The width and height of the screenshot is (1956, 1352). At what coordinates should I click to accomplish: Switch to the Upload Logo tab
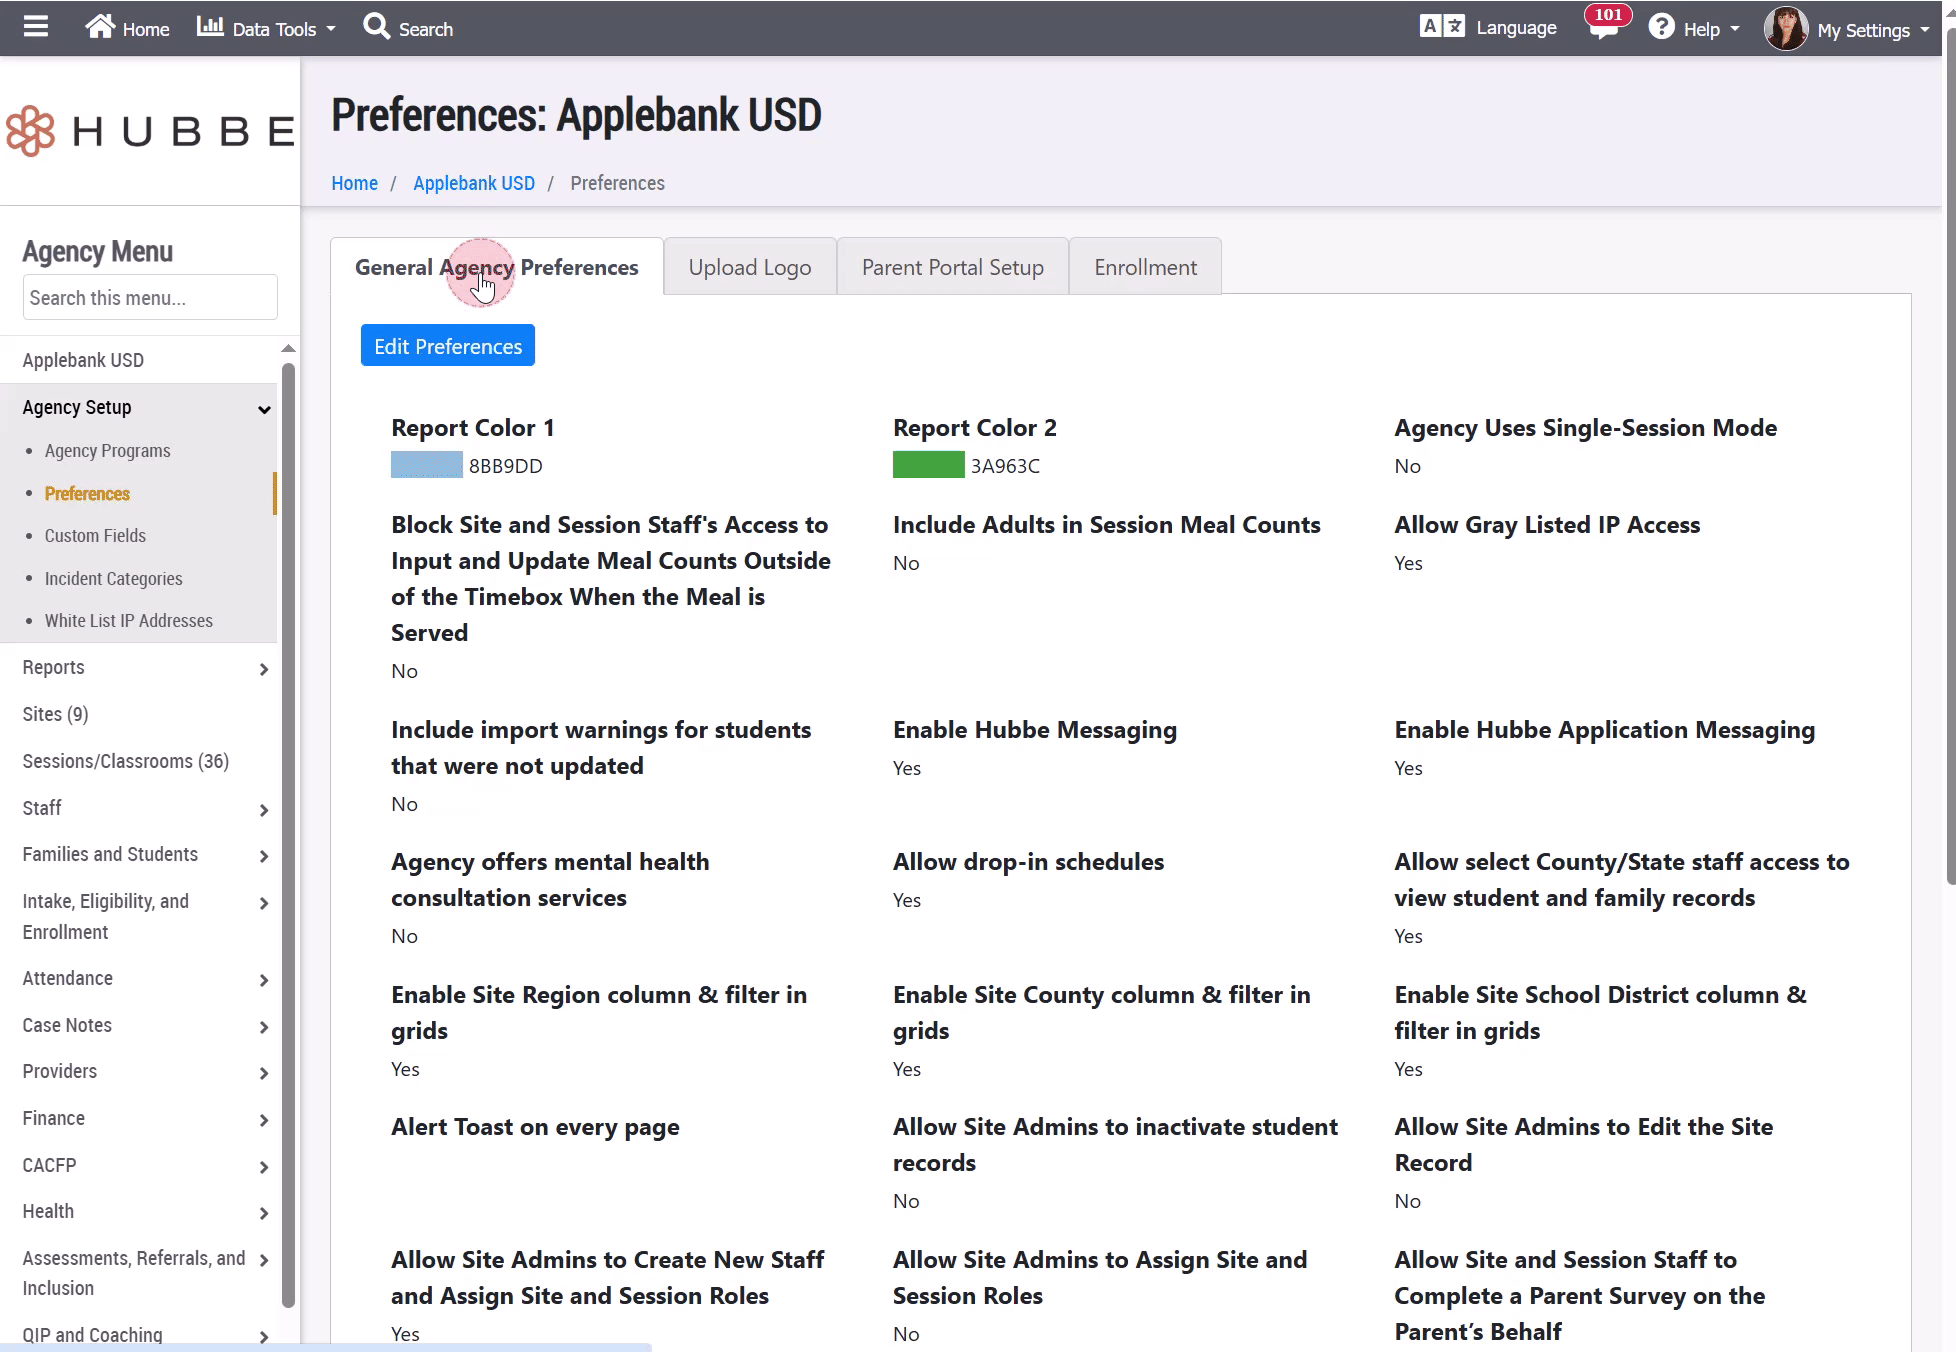[749, 267]
